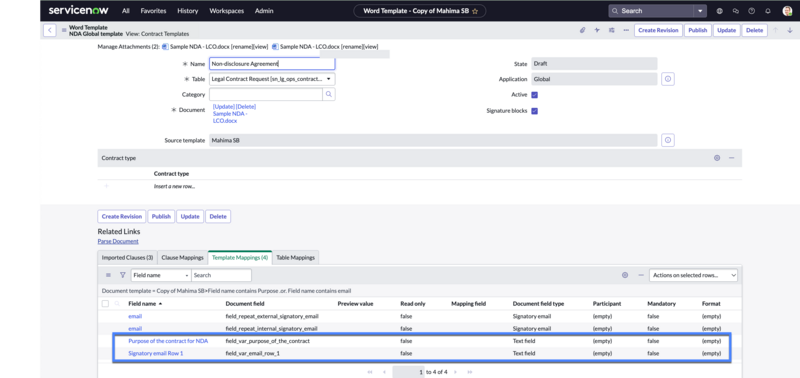Expand the global search options arrow

coord(700,11)
